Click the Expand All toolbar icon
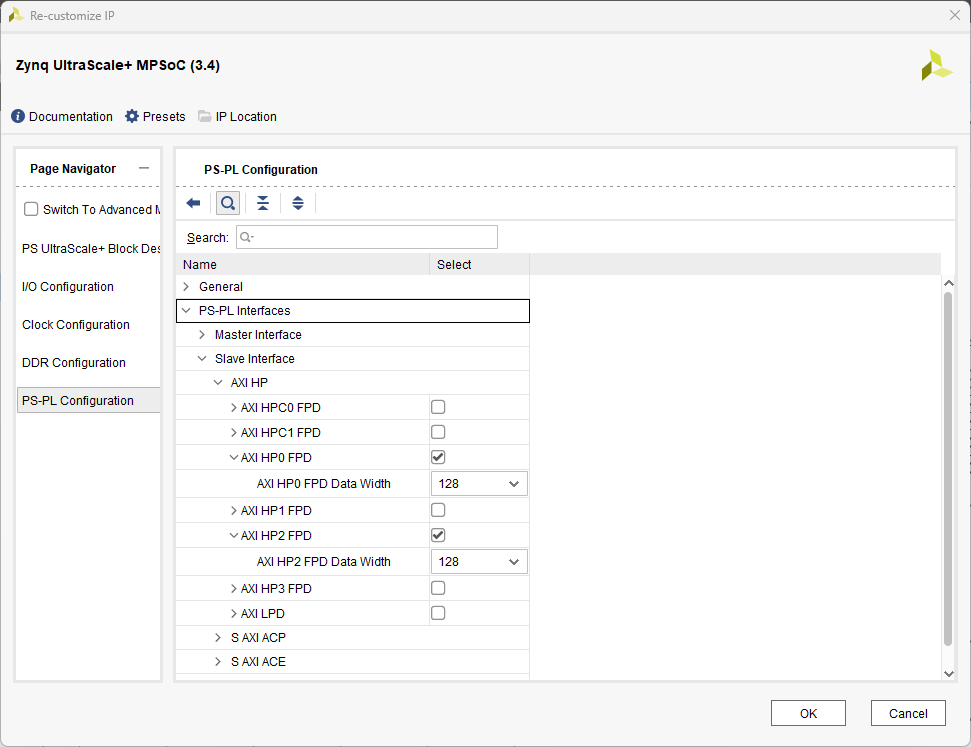Viewport: 971px width, 747px height. point(297,203)
